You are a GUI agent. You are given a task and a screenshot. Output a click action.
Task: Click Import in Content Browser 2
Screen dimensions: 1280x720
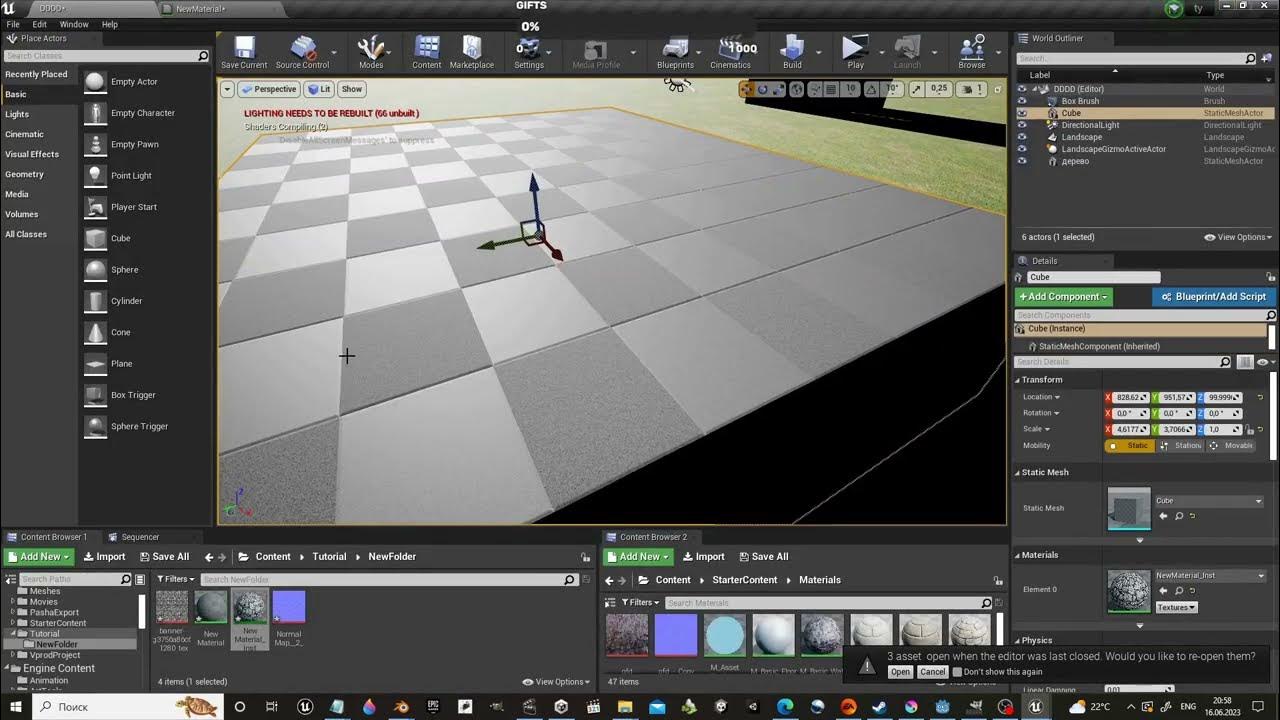[x=703, y=557]
